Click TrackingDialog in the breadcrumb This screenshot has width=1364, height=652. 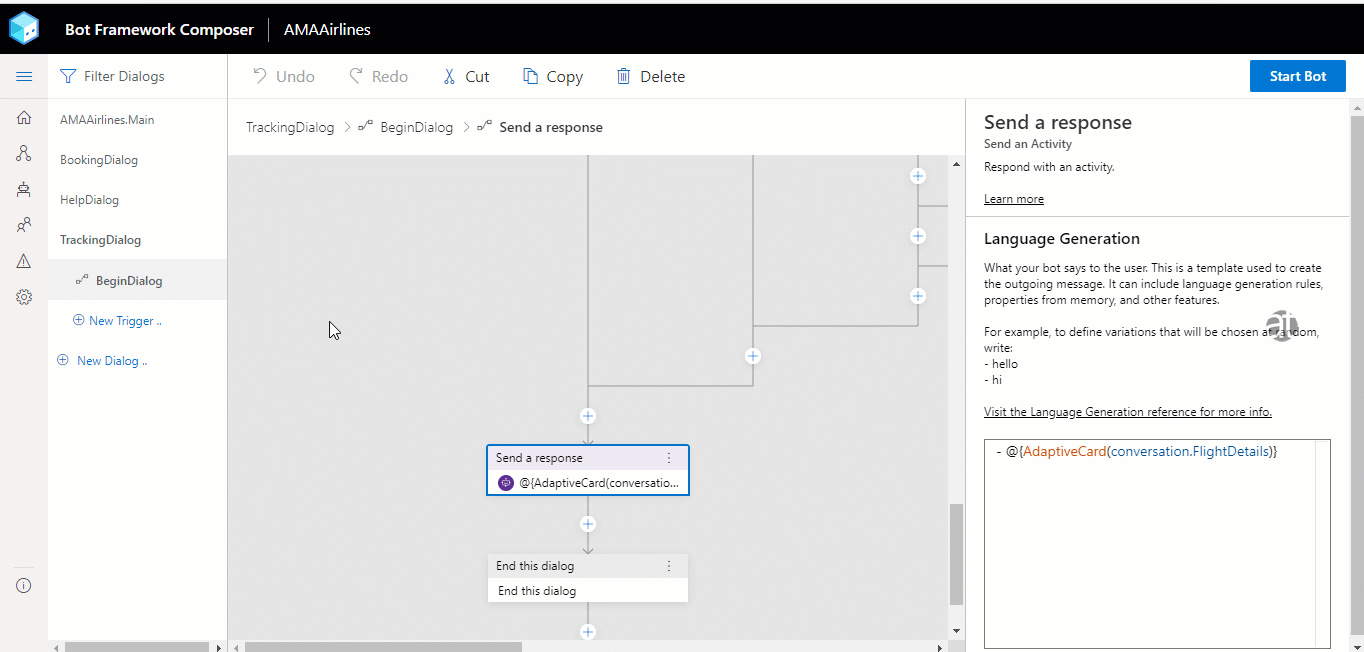290,127
